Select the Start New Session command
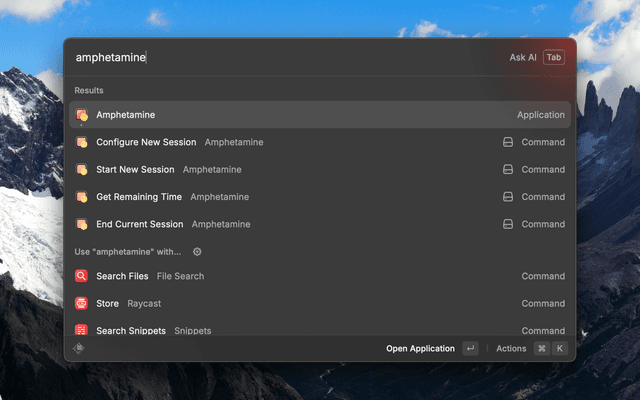Screen dimensions: 640x400 point(320,169)
